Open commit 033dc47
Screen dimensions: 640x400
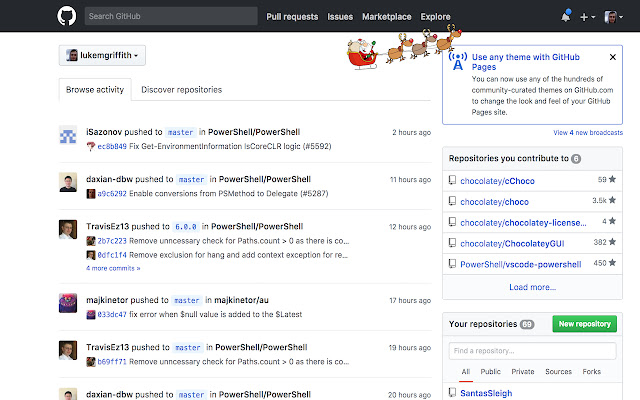point(112,314)
